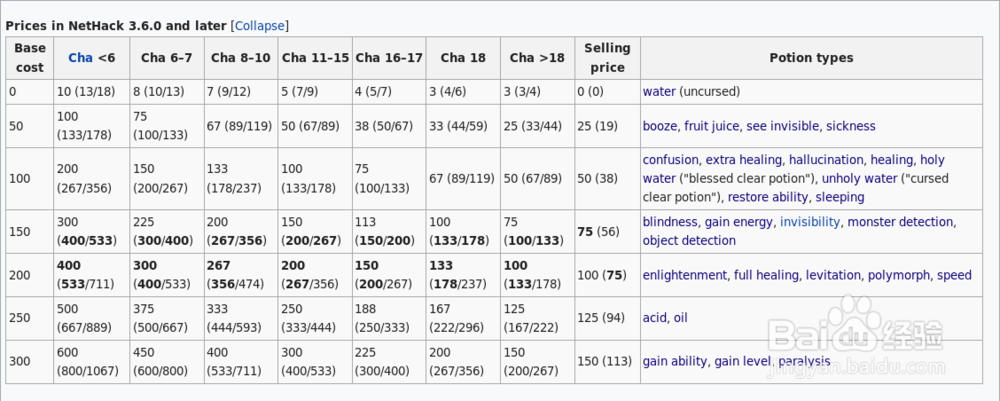Select the selling price cell 100 (75)
Screen dimensions: 1000x401
coord(607,275)
